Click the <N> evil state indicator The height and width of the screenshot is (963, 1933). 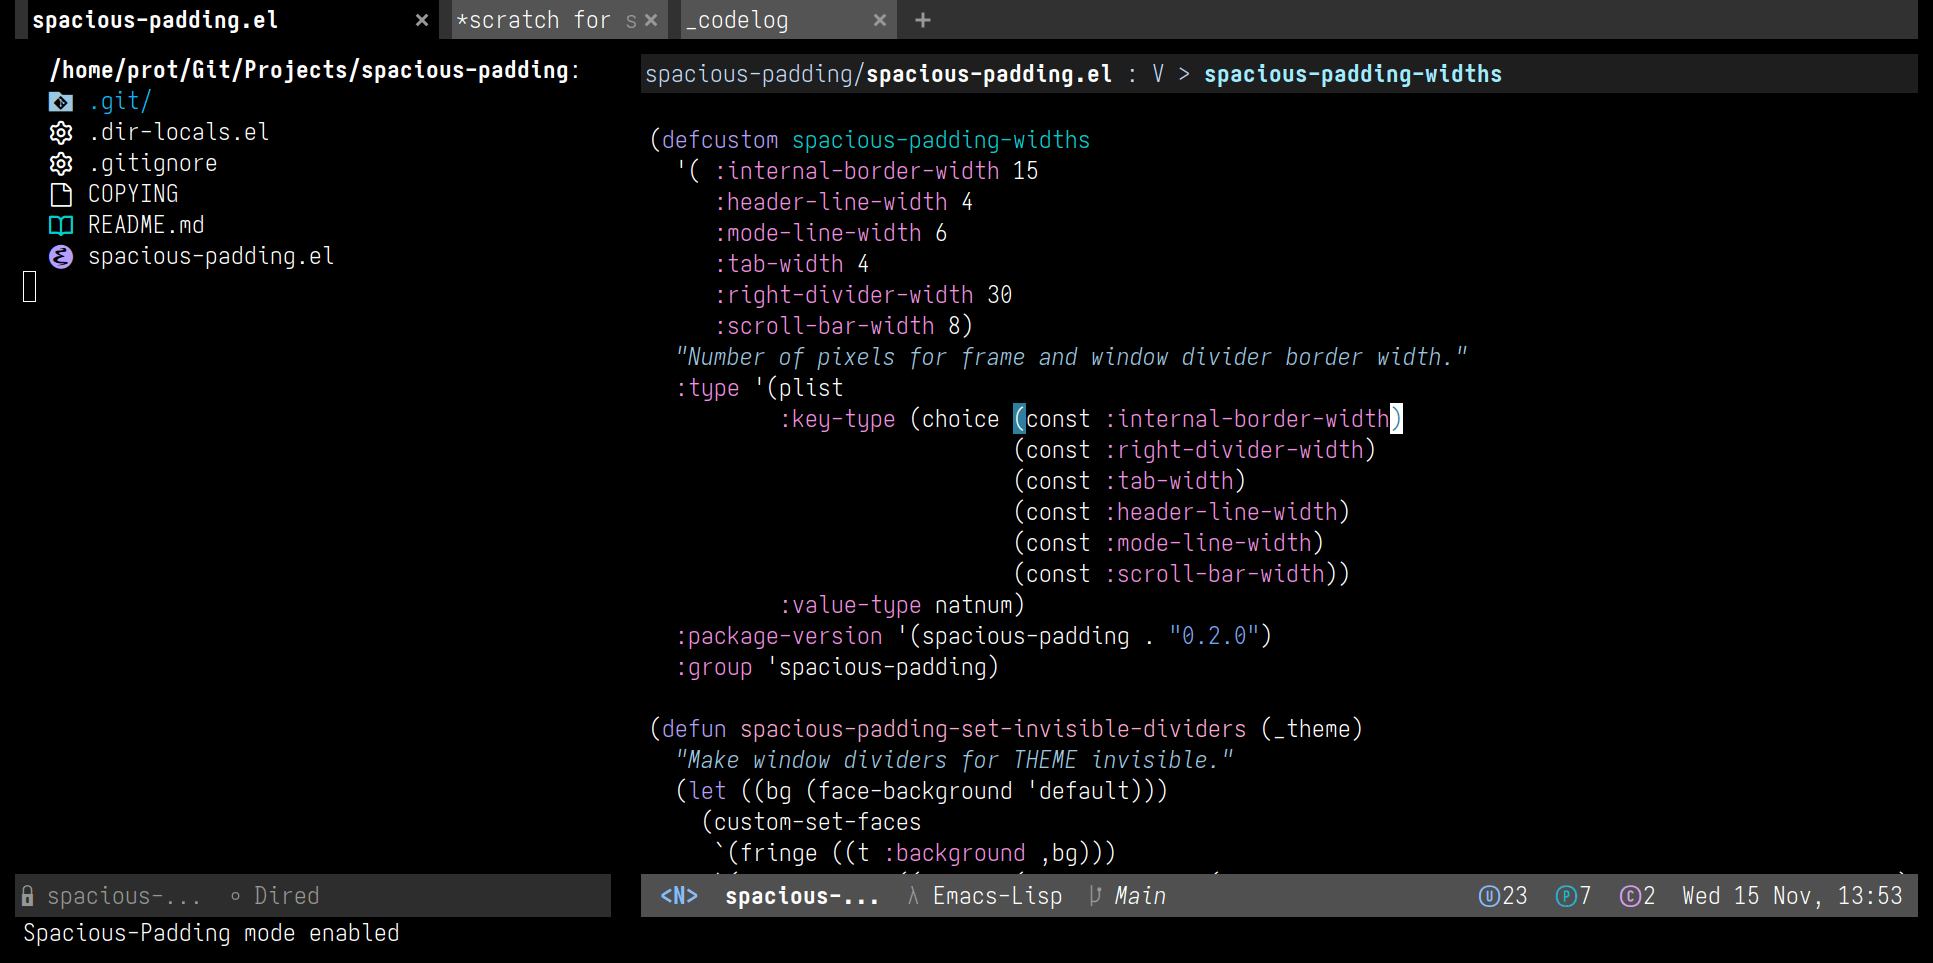pyautogui.click(x=679, y=896)
